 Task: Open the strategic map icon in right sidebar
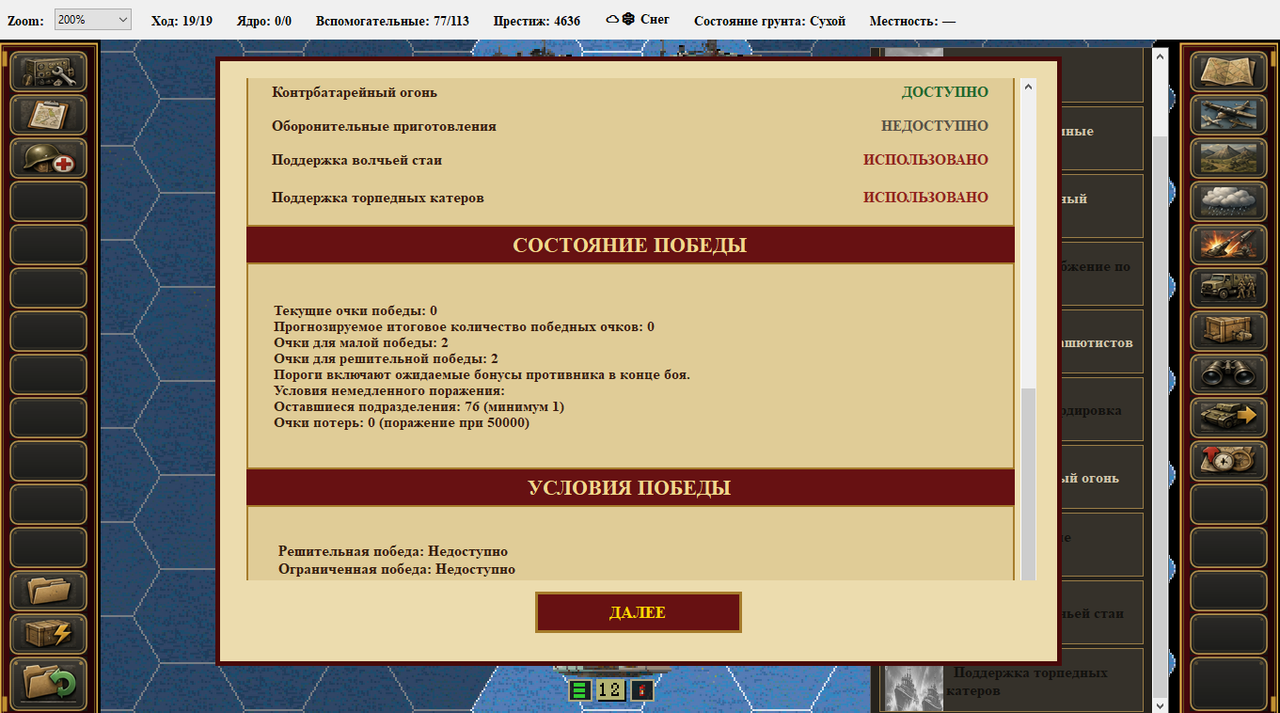point(1230,72)
